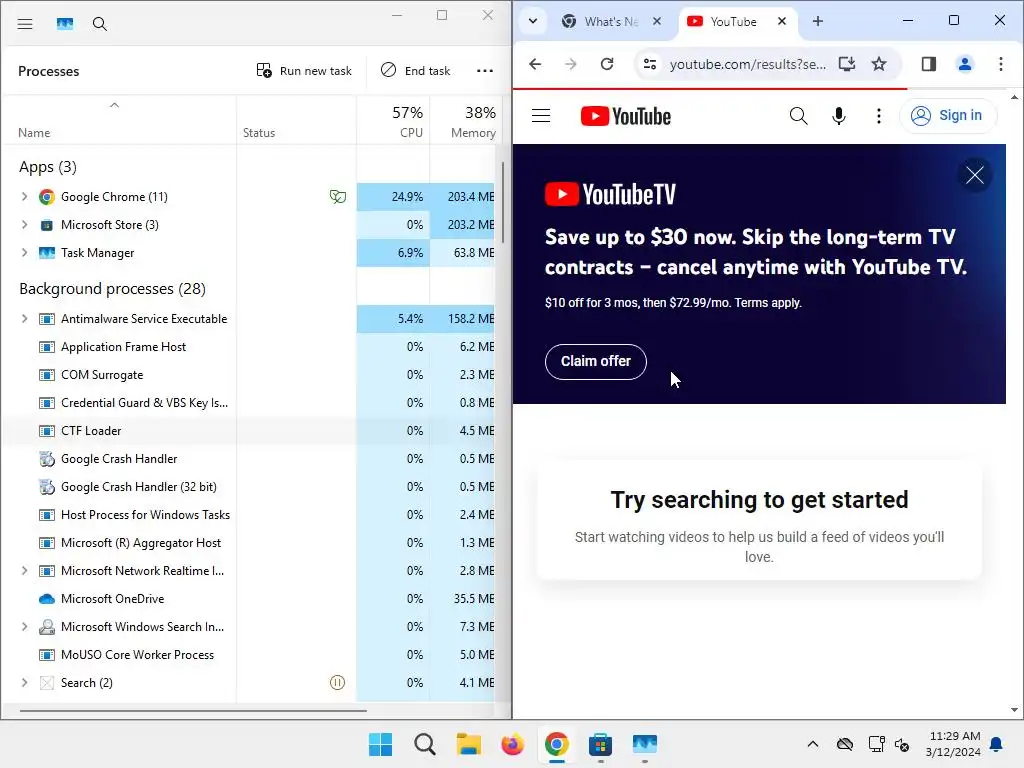
Task: Select Google Crash Handler (32 bit) icon
Action: 46,487
